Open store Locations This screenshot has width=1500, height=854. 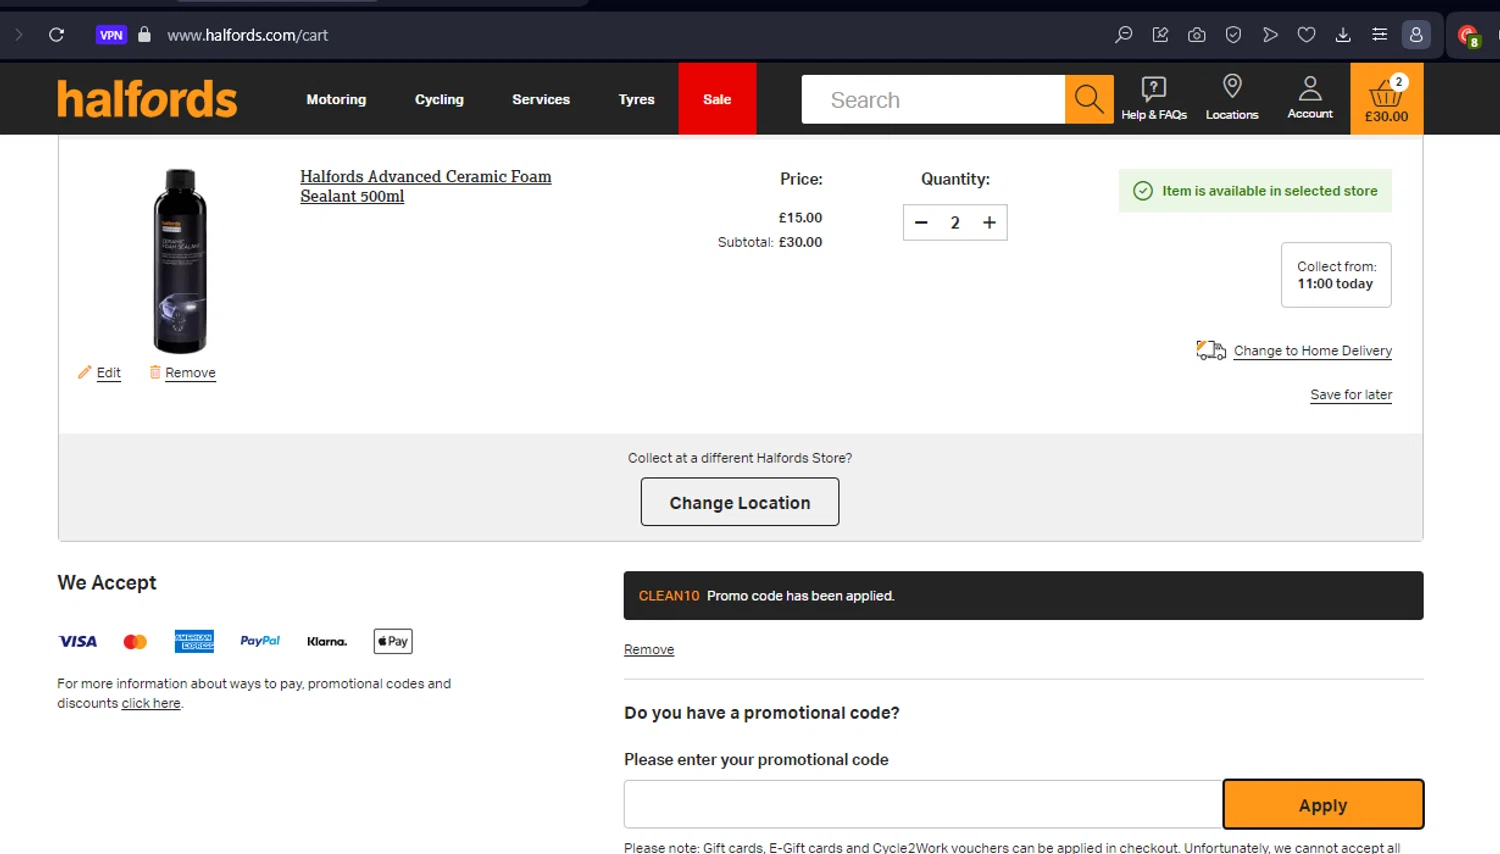1232,98
